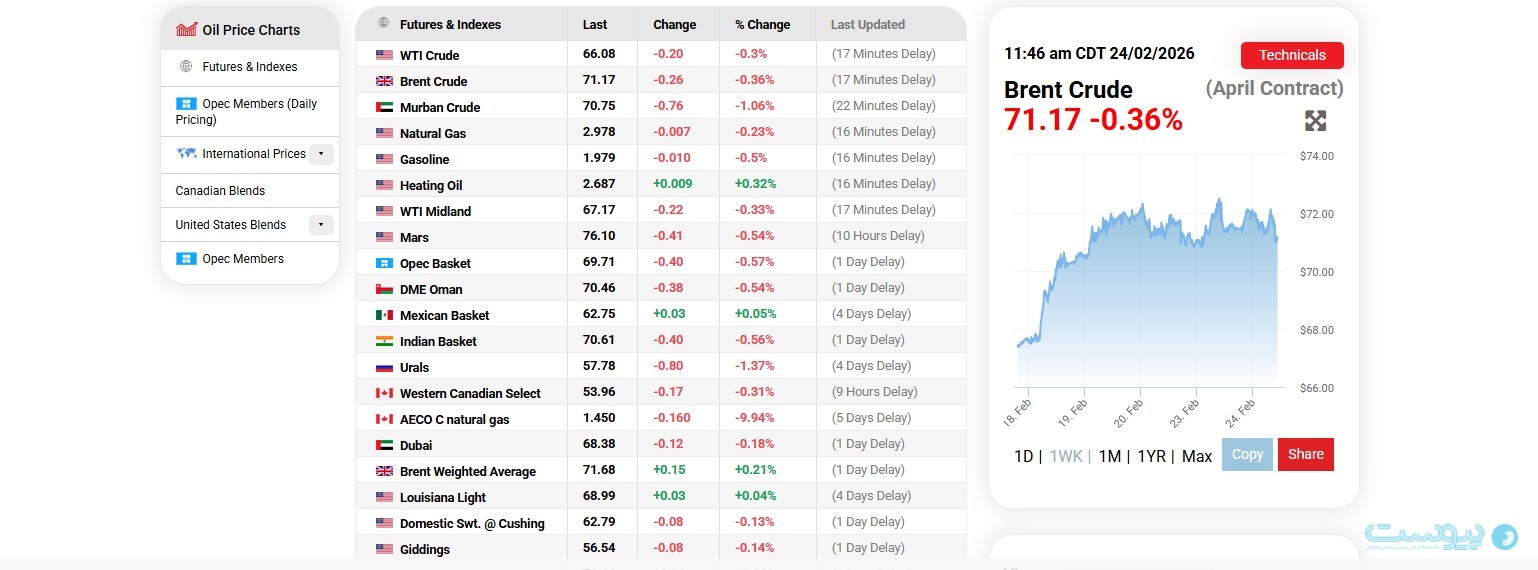This screenshot has height=570, width=1538.
Task: Click the Indian flag beside Indian Basket
Action: [x=384, y=341]
